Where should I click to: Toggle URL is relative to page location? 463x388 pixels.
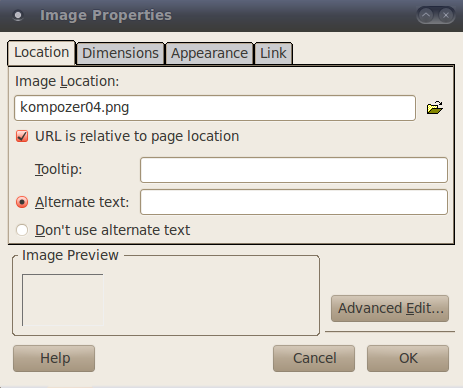click(x=22, y=136)
